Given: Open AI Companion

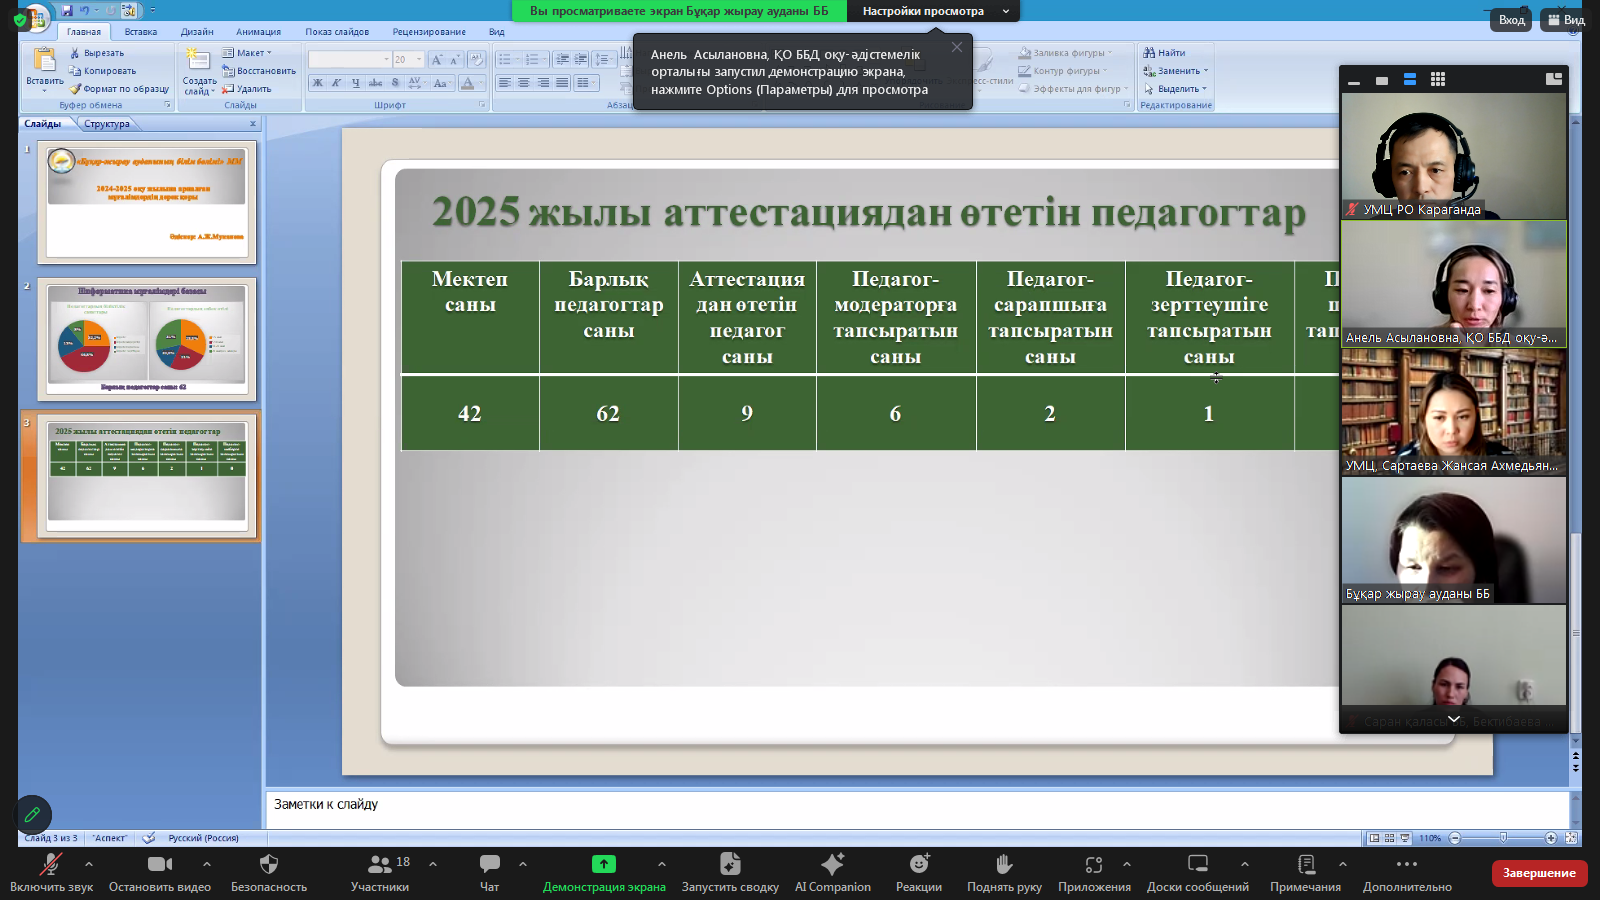Looking at the screenshot, I should tap(832, 865).
